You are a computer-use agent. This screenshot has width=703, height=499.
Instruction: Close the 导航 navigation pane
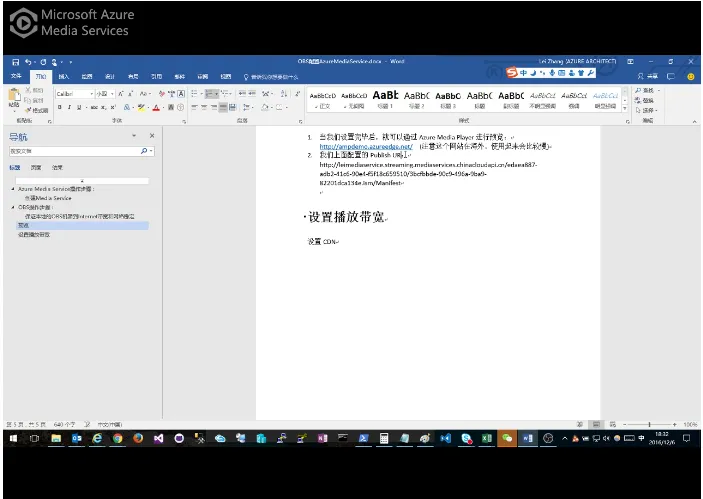(152, 135)
